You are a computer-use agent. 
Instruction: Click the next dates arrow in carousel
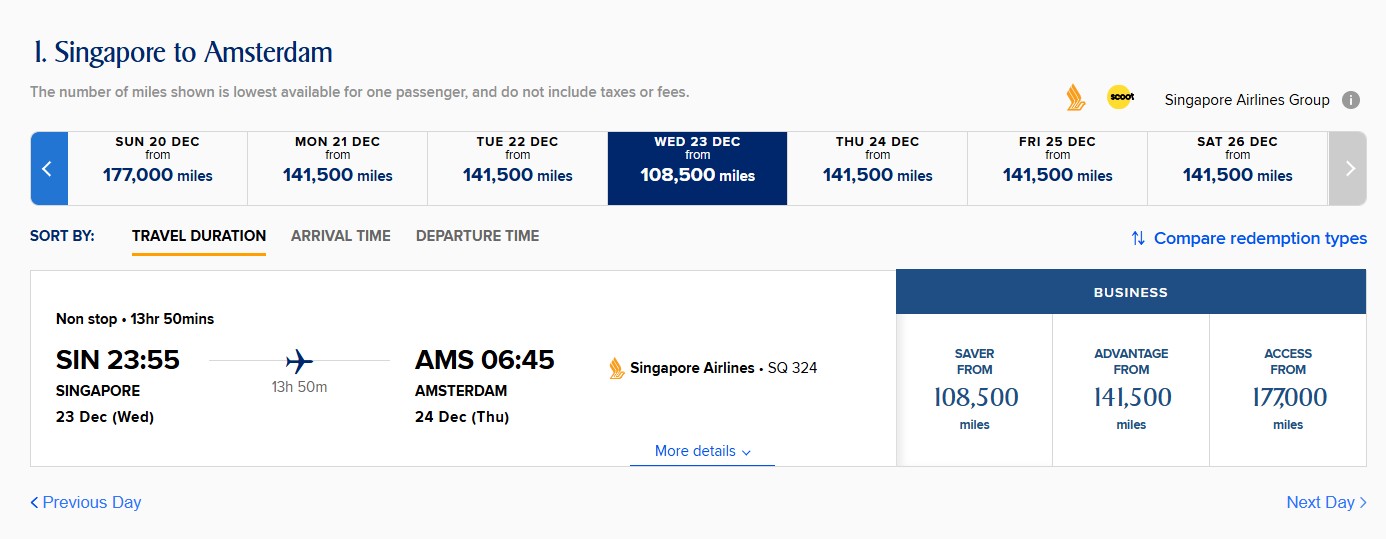pos(1348,168)
